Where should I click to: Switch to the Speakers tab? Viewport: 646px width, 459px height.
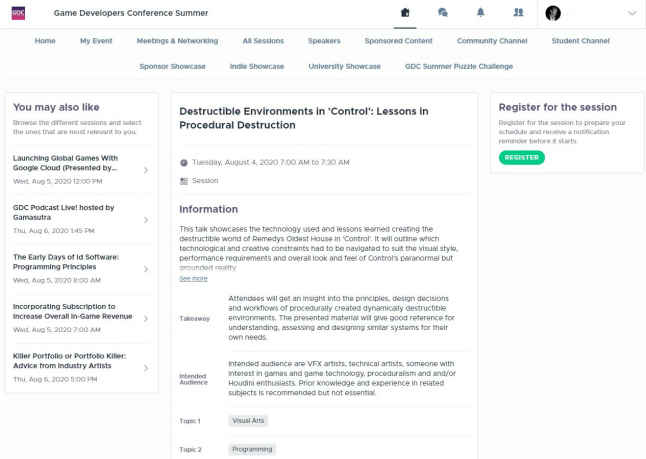click(324, 41)
